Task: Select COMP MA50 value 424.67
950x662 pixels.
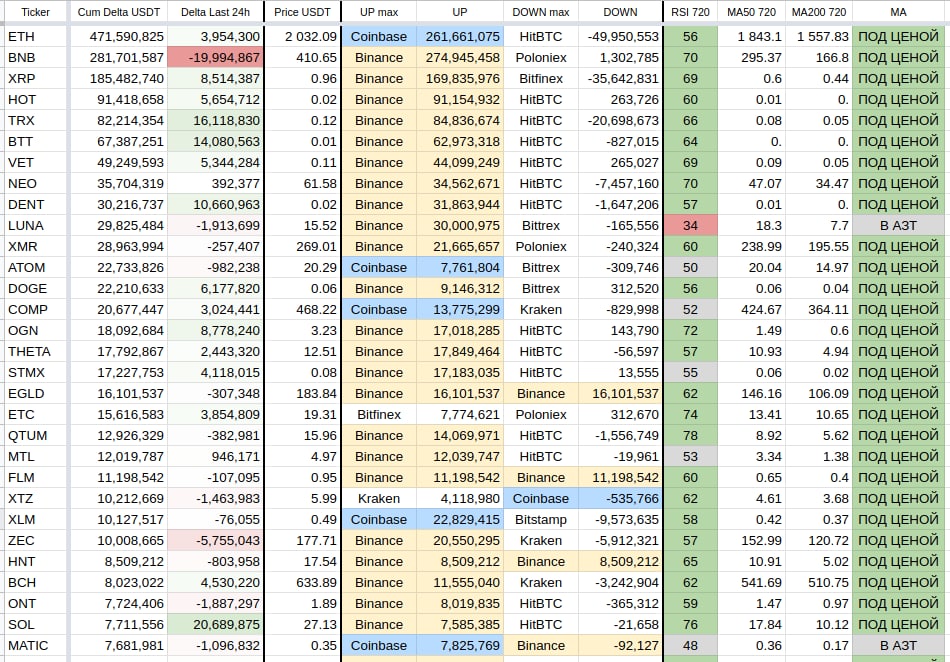Action: pos(751,309)
